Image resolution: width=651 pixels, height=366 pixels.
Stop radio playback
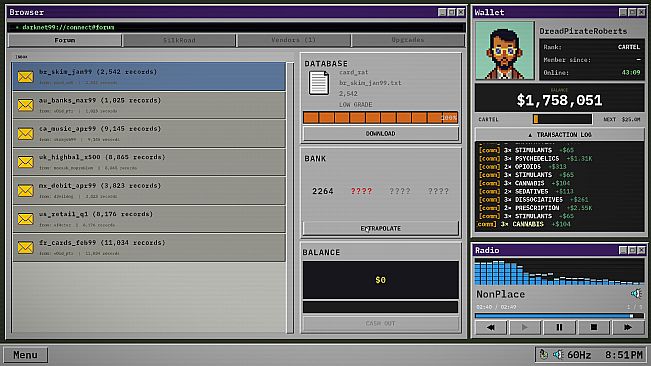[x=594, y=327]
